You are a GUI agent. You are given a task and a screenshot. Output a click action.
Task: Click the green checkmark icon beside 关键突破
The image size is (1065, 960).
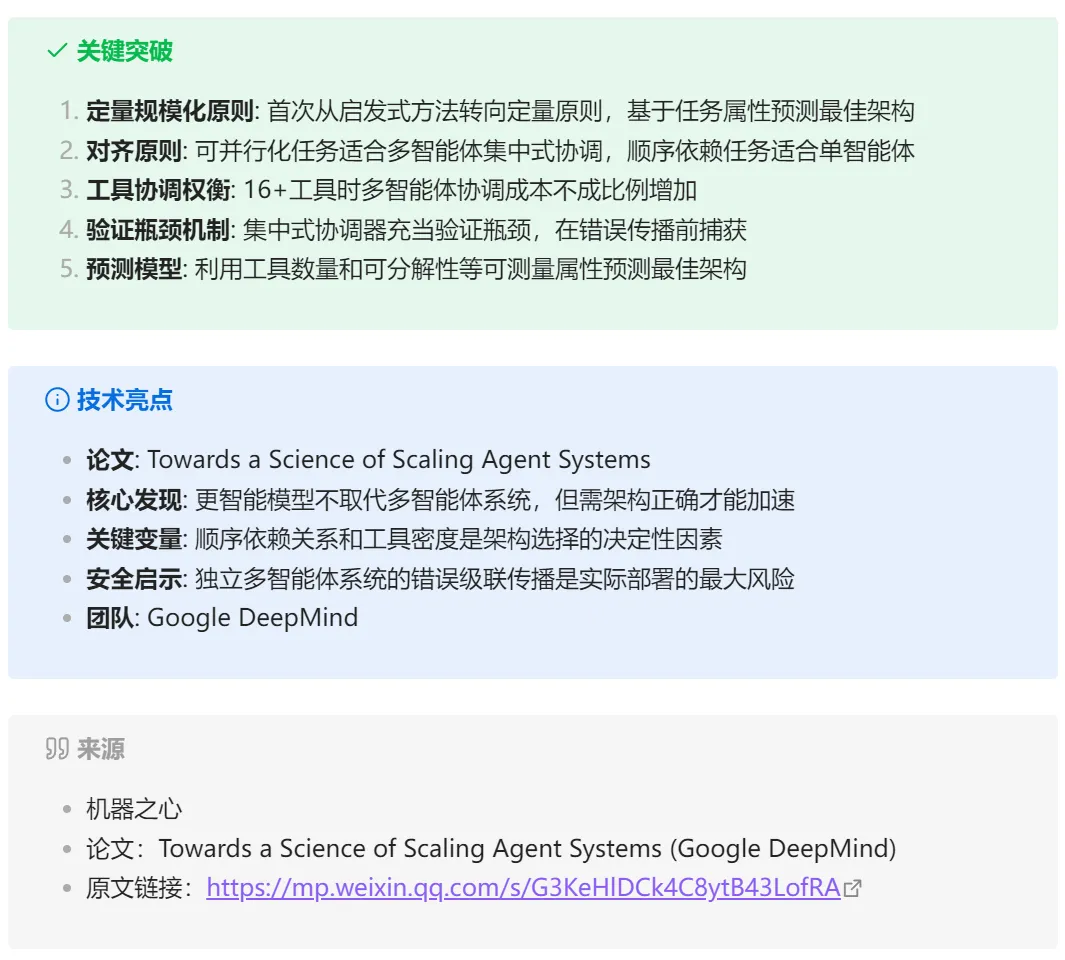tap(57, 50)
